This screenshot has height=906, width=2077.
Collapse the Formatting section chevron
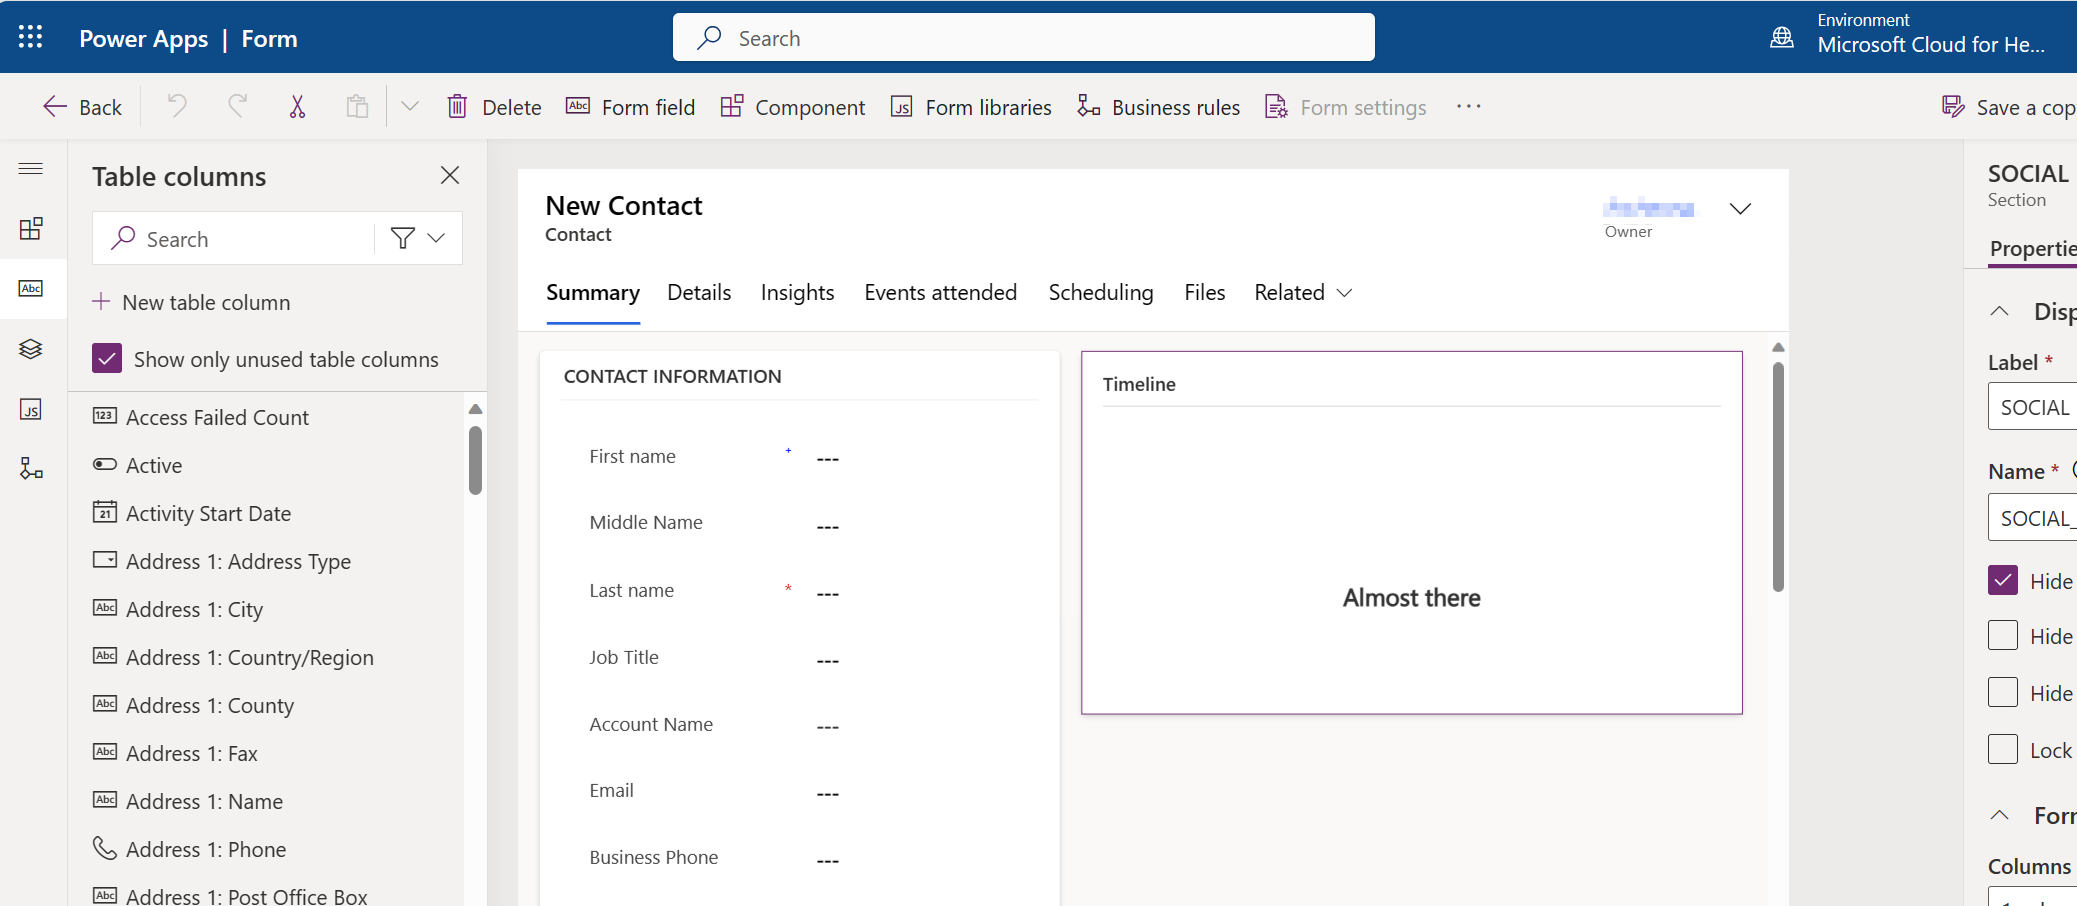pos(1999,815)
